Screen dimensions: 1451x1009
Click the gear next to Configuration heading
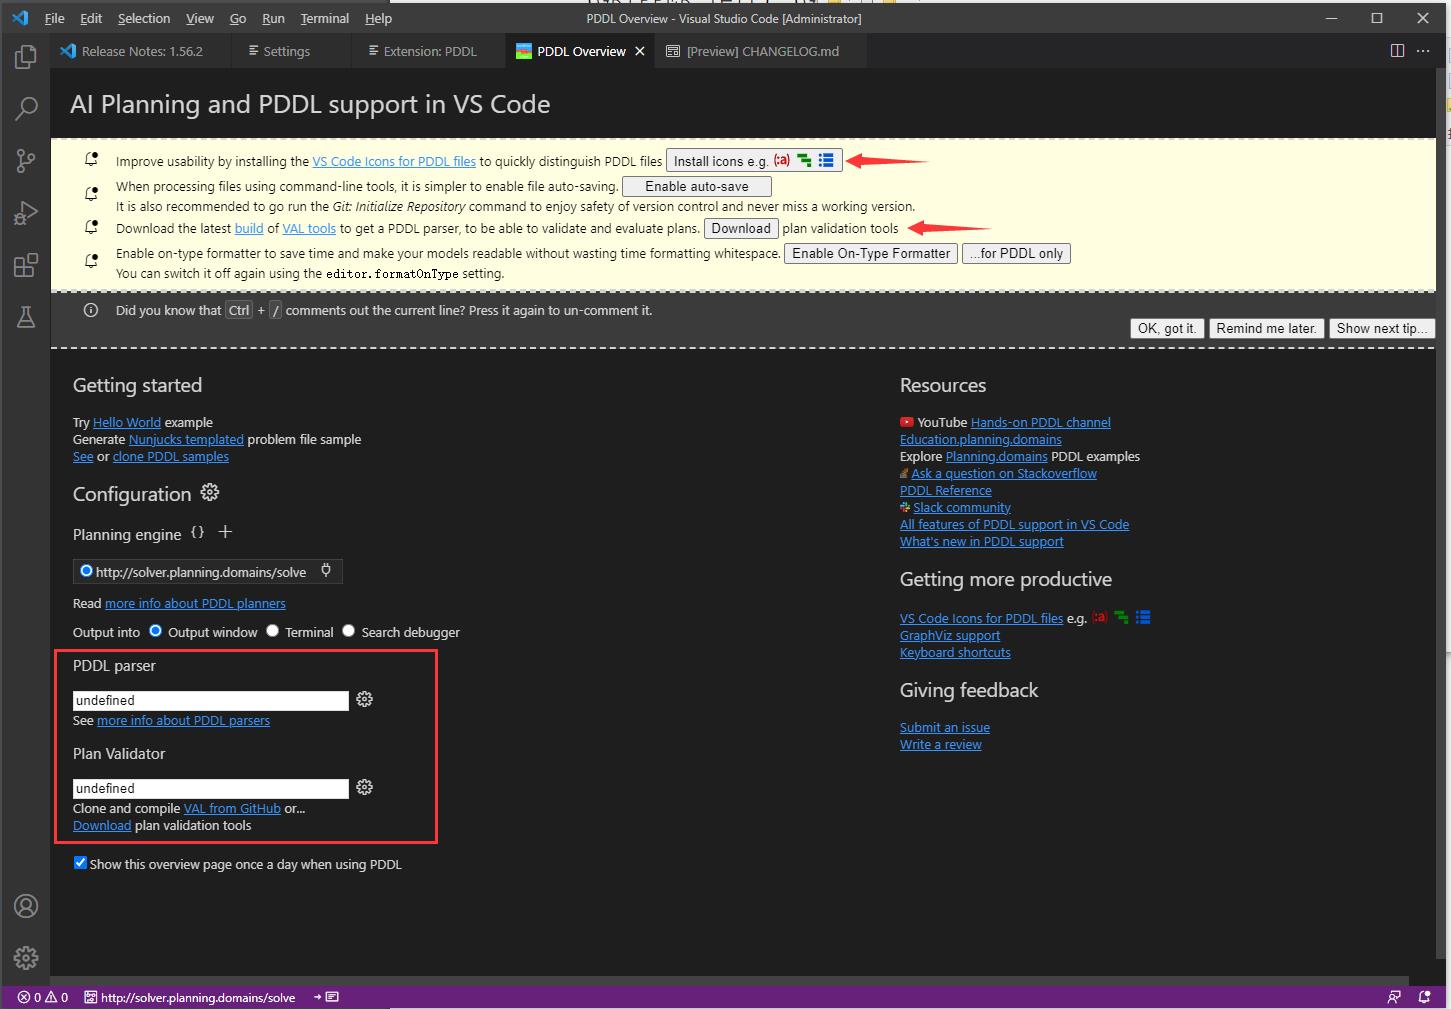(x=209, y=492)
